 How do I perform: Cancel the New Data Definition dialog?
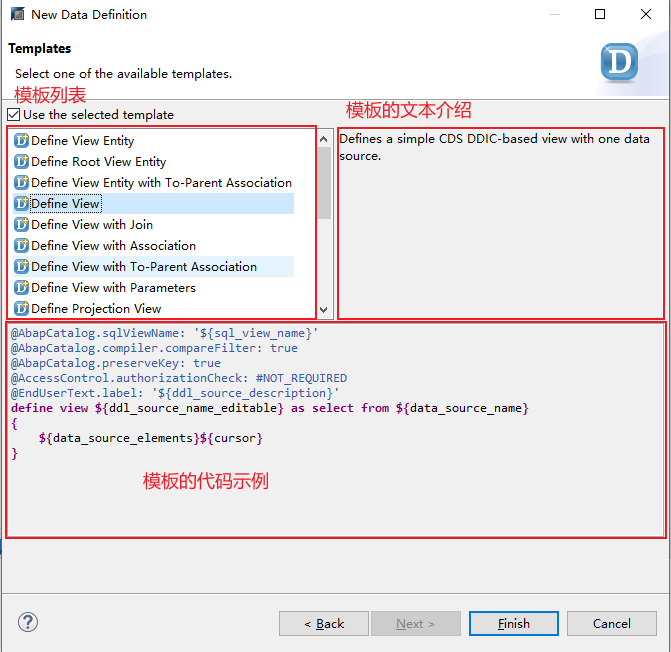pos(611,623)
